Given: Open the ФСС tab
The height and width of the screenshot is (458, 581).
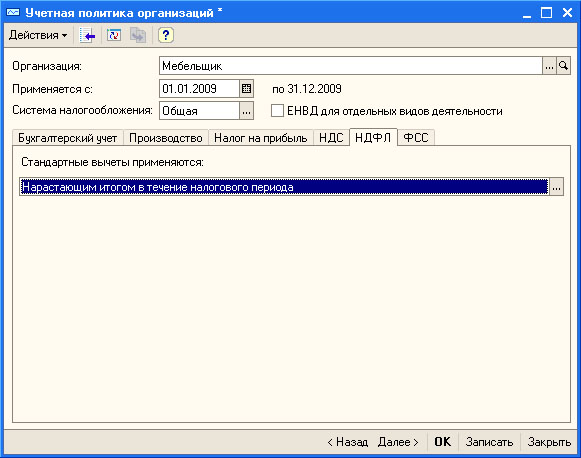Looking at the screenshot, I should click(416, 138).
